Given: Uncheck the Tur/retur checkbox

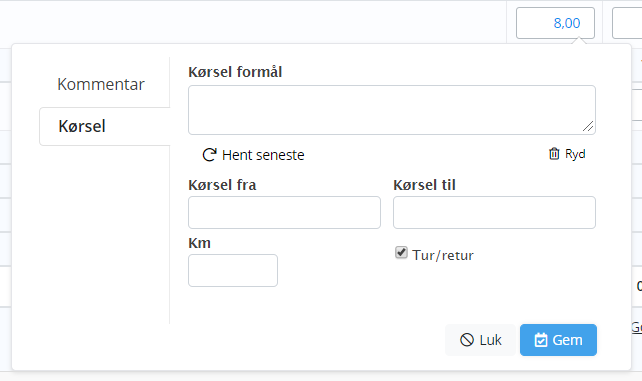Looking at the screenshot, I should [x=401, y=252].
